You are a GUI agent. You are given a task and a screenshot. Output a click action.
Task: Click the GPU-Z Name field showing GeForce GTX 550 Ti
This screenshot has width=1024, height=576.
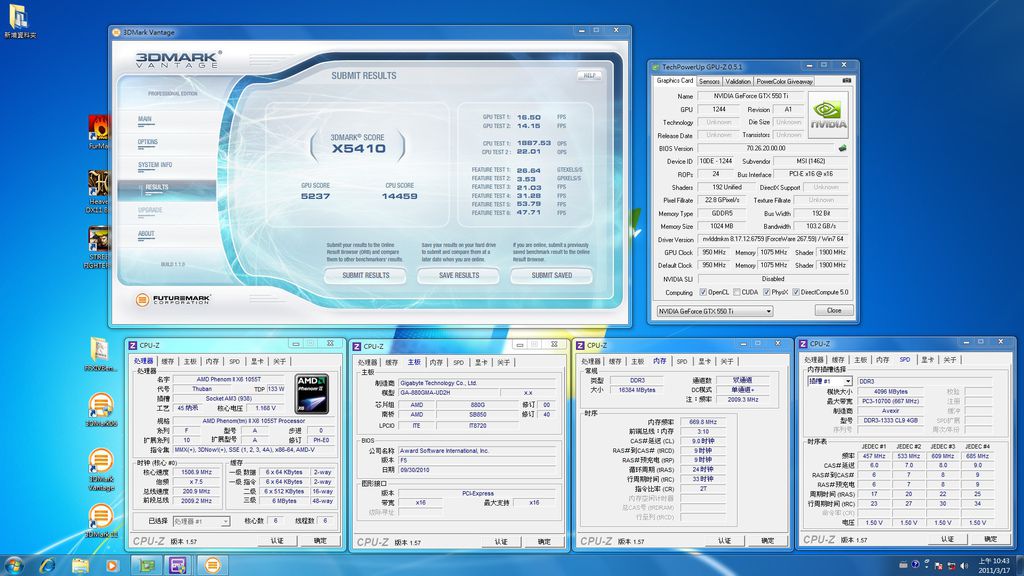pyautogui.click(x=751, y=96)
